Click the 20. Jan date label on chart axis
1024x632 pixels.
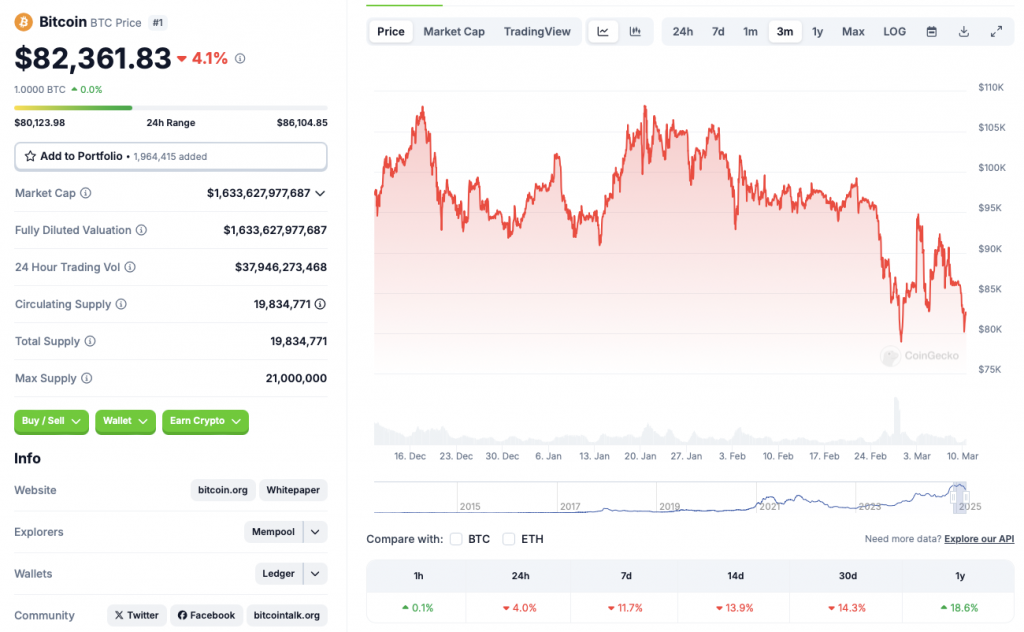[640, 456]
